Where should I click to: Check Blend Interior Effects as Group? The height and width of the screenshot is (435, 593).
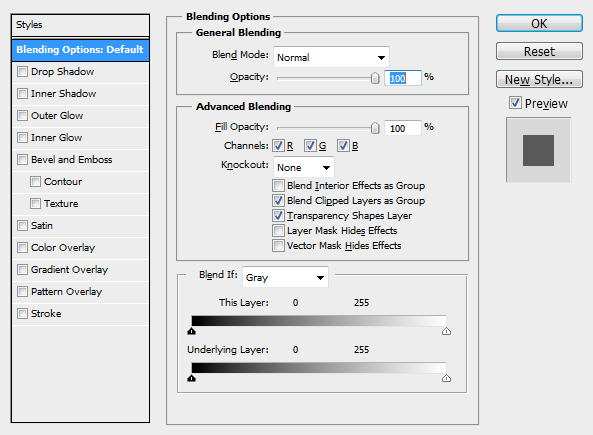278,185
